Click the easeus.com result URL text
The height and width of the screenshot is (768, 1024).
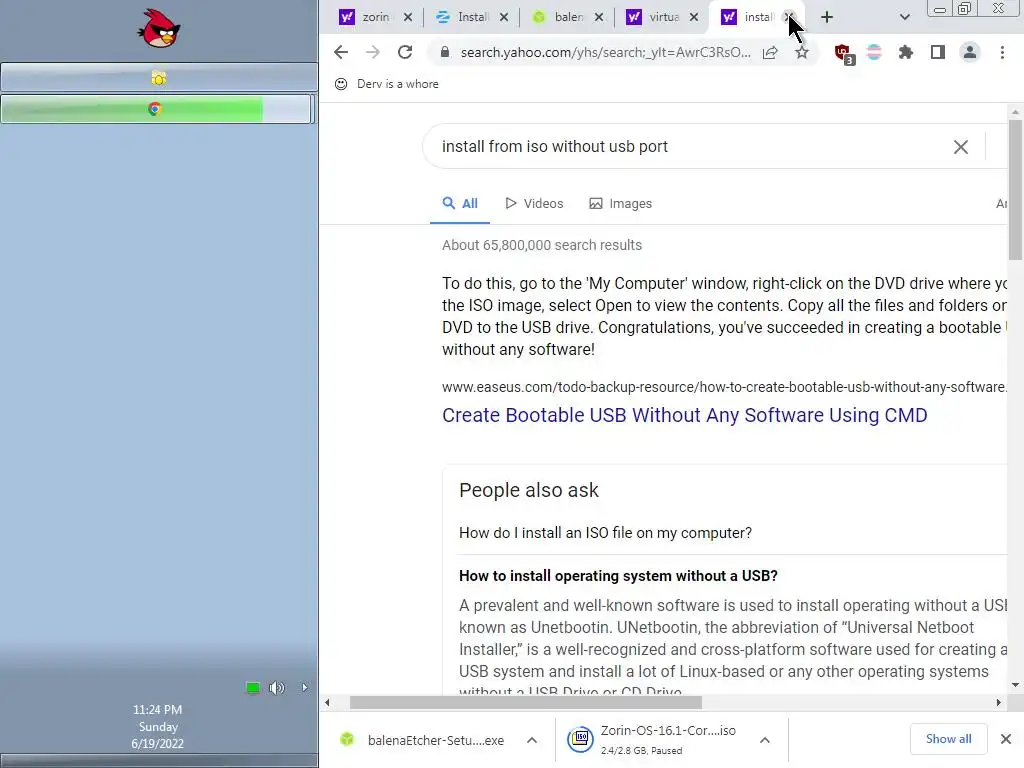coord(724,387)
